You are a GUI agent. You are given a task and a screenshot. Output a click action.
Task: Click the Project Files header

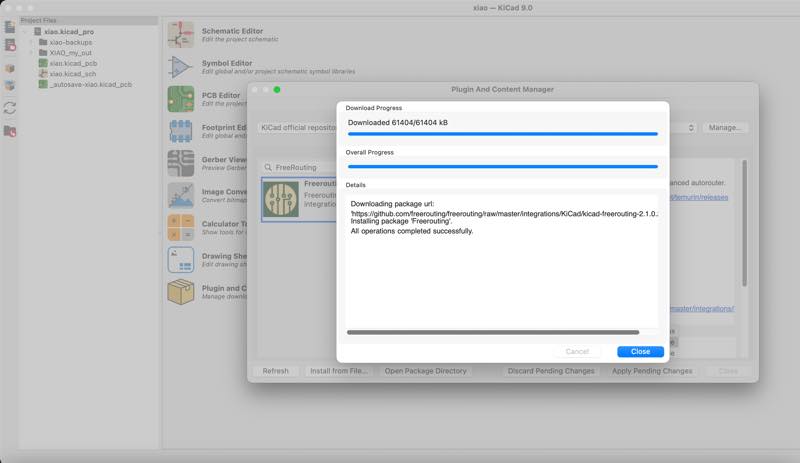88,20
